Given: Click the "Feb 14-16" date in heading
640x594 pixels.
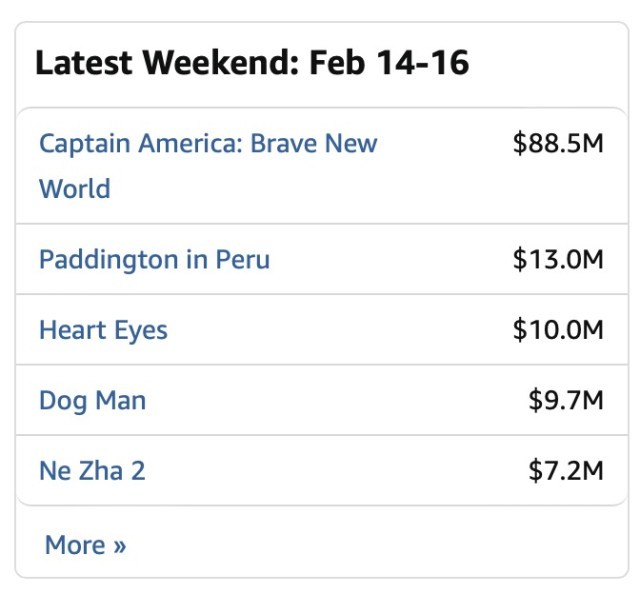Looking at the screenshot, I should pos(389,63).
